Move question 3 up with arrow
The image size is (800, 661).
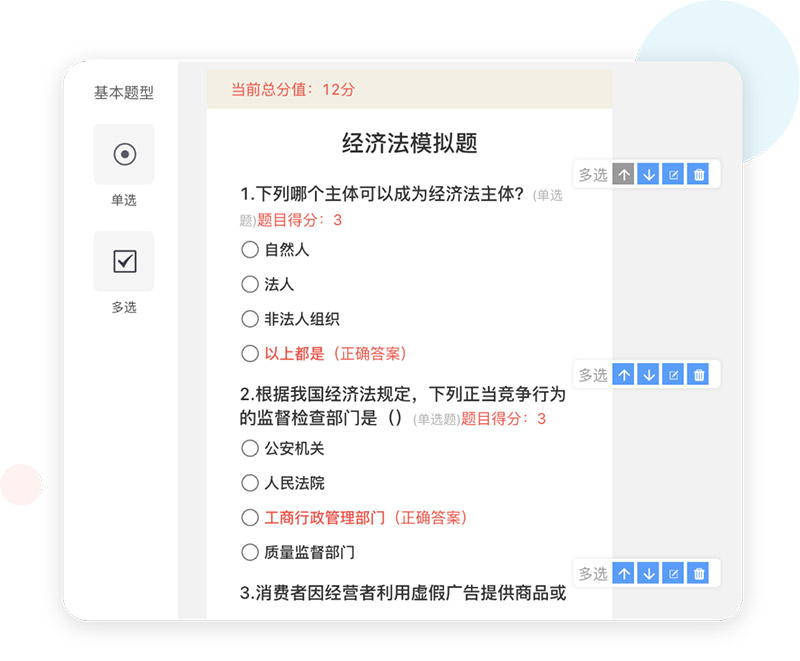(x=624, y=573)
